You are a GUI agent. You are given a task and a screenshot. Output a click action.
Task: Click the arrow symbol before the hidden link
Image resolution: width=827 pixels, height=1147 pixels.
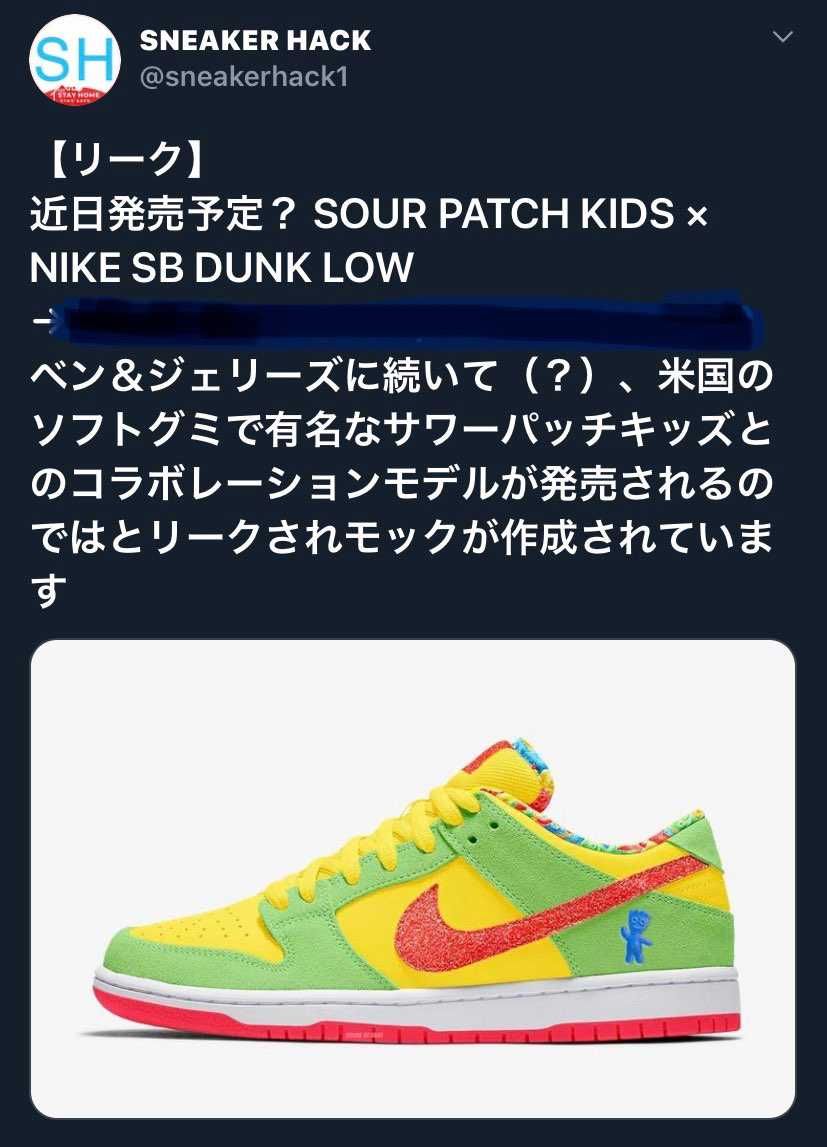coord(43,320)
